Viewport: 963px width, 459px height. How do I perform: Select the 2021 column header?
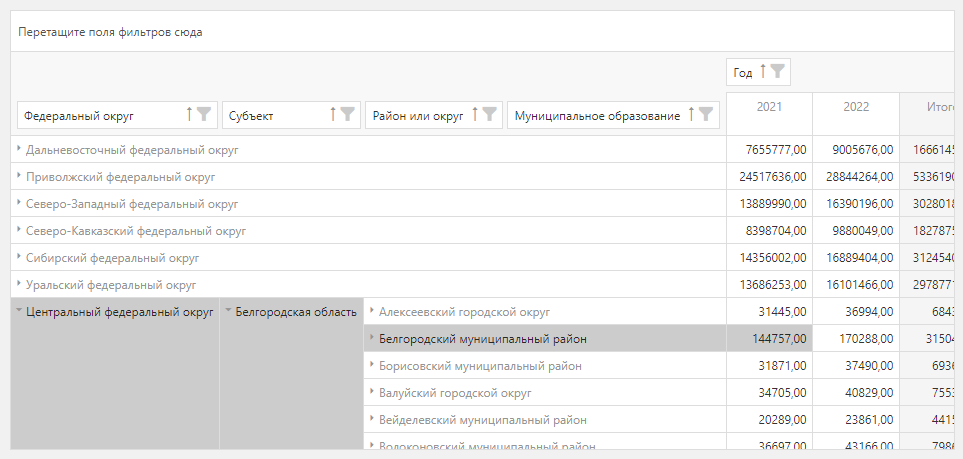(769, 107)
